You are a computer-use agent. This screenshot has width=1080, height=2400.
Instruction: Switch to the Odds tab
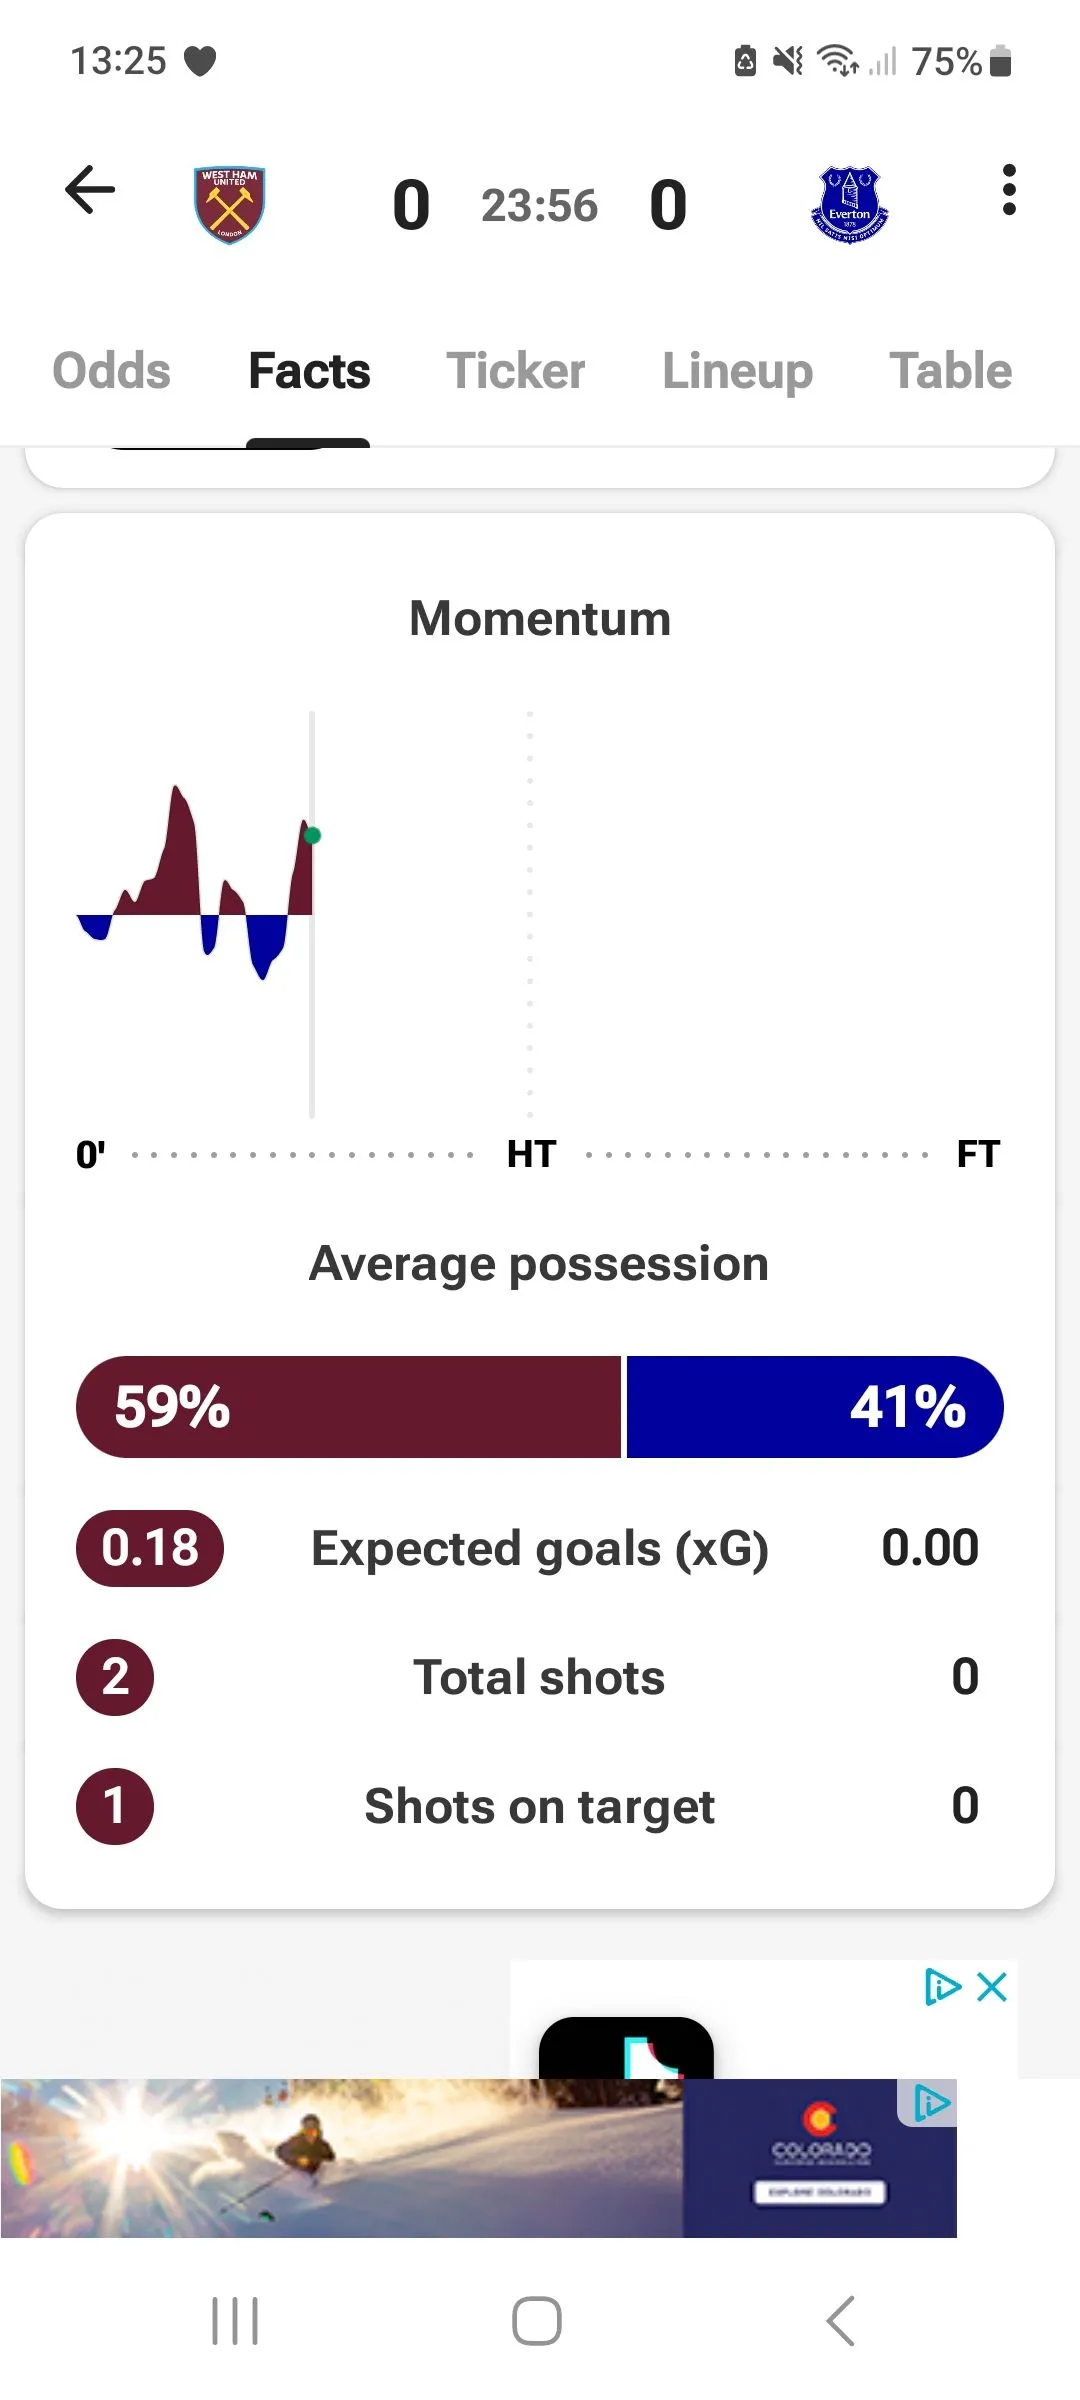pos(111,371)
